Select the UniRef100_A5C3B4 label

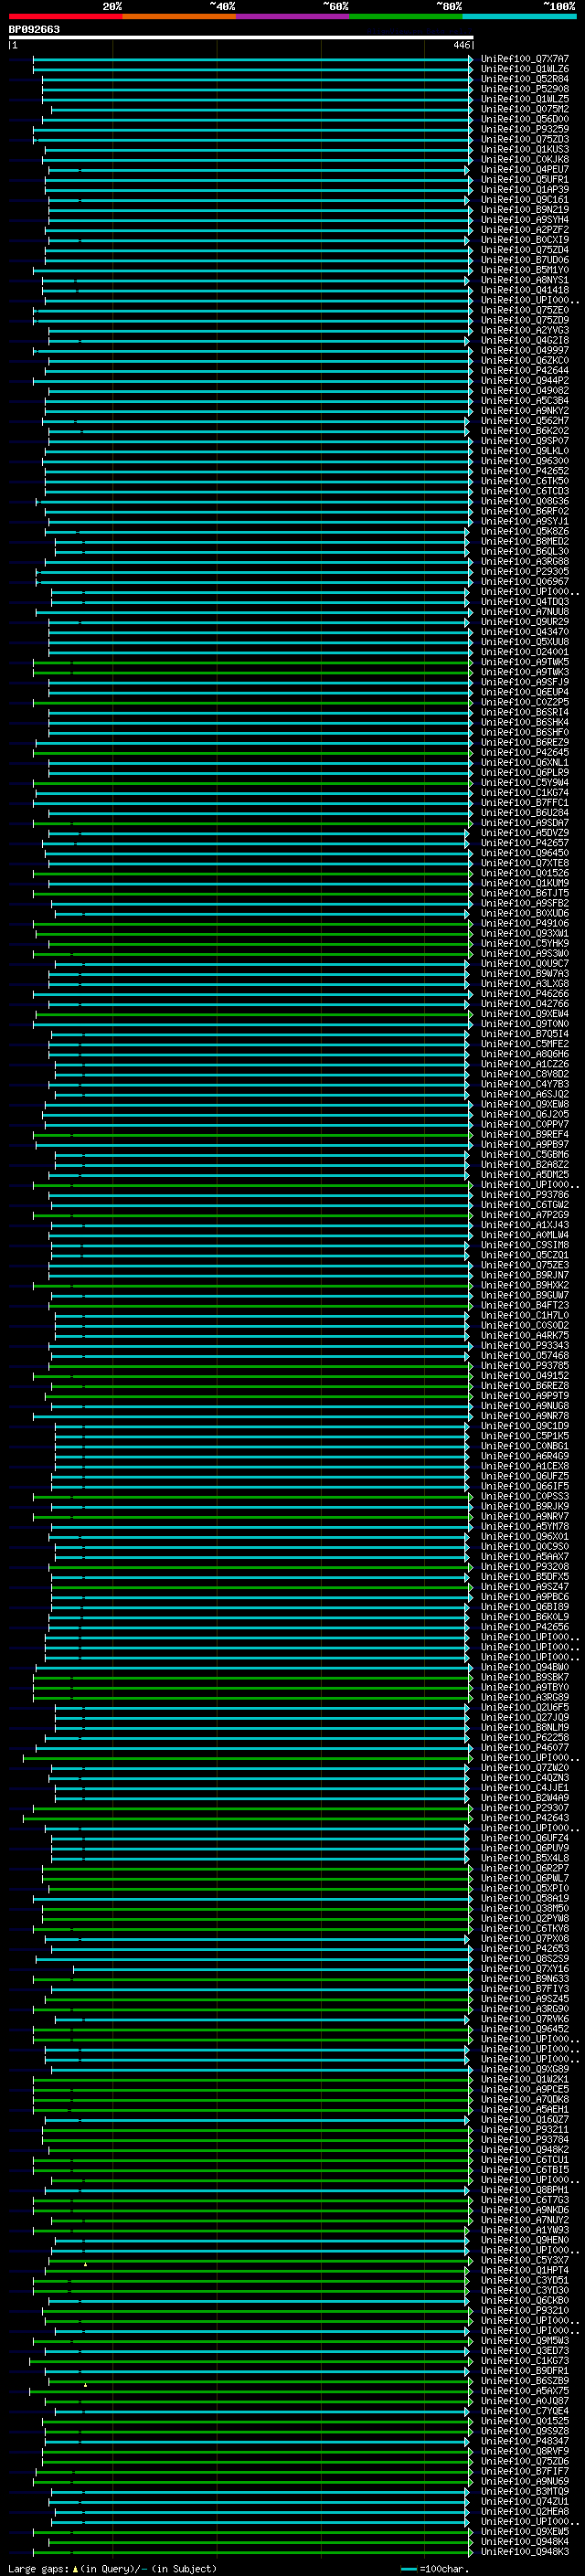[524, 401]
